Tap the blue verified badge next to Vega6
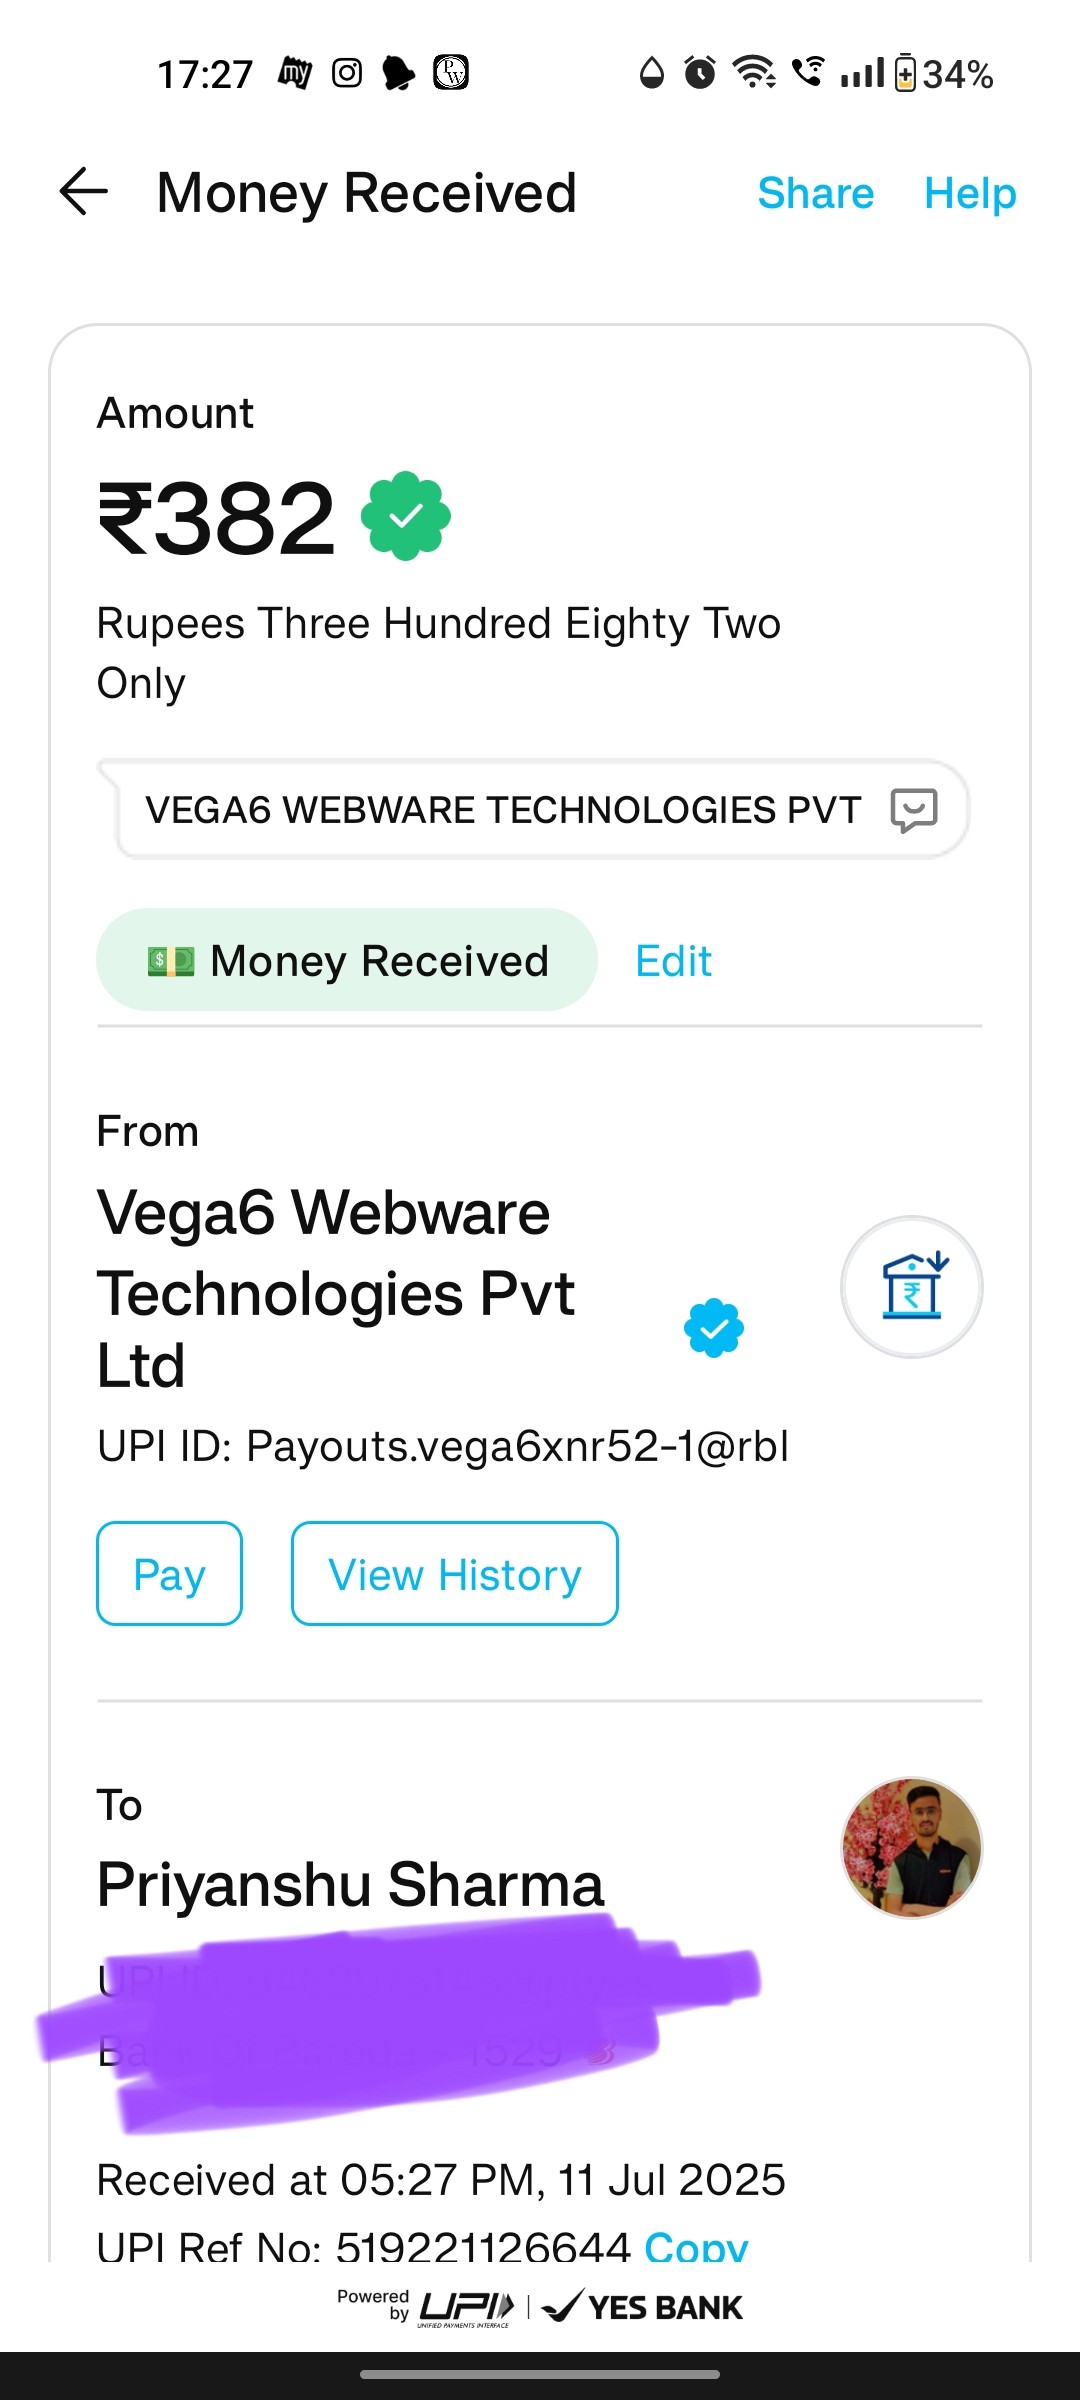Viewport: 1080px width, 2400px height. [x=714, y=1328]
